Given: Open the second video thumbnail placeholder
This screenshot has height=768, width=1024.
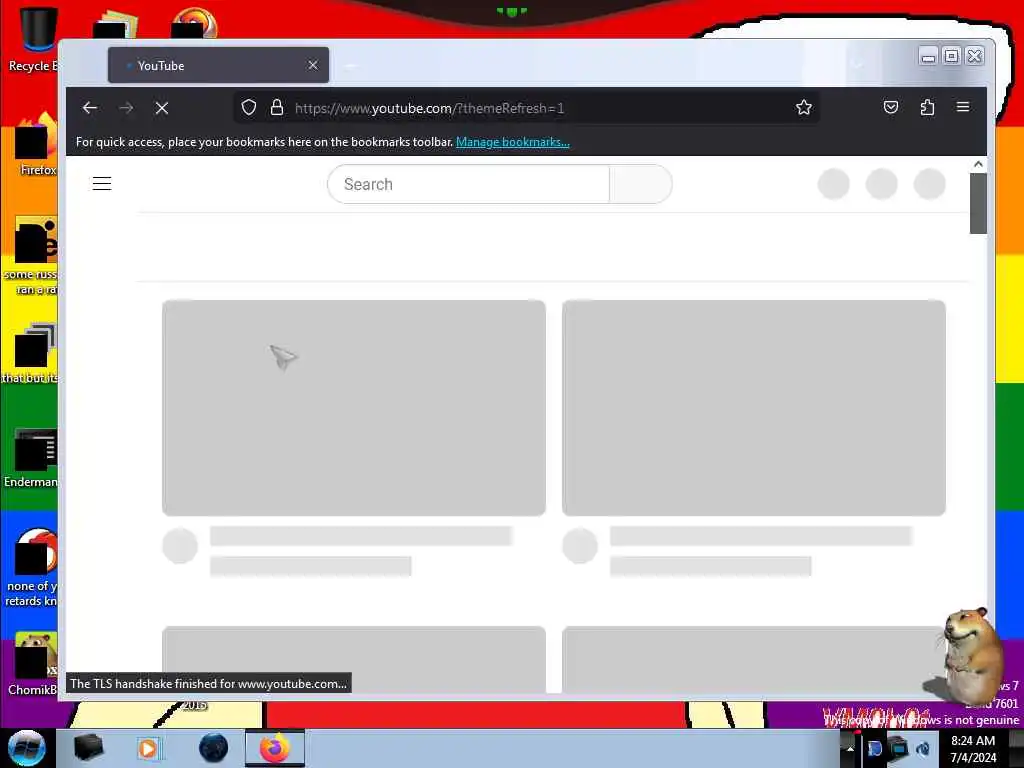Looking at the screenshot, I should coord(754,408).
